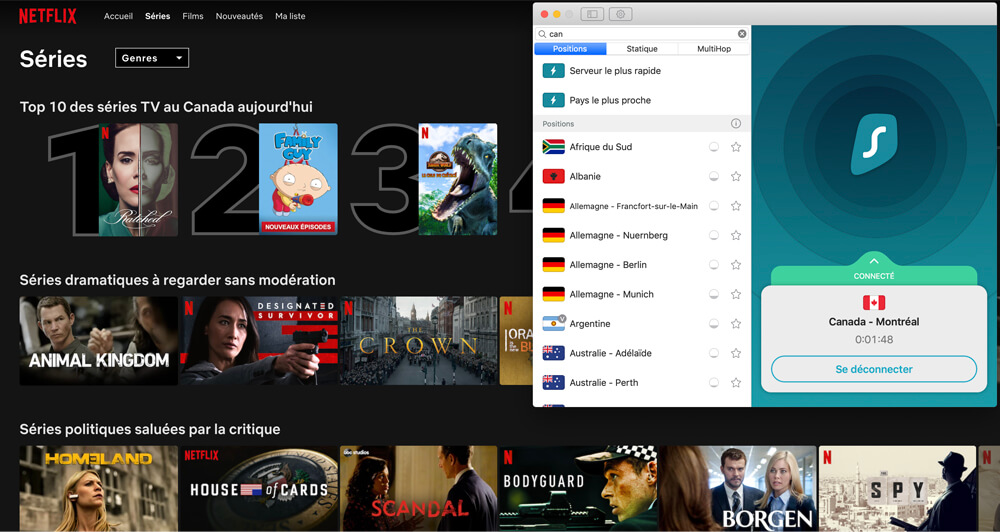Open The Crown thumbnail
Screen dimensions: 1000x532
click(418, 341)
